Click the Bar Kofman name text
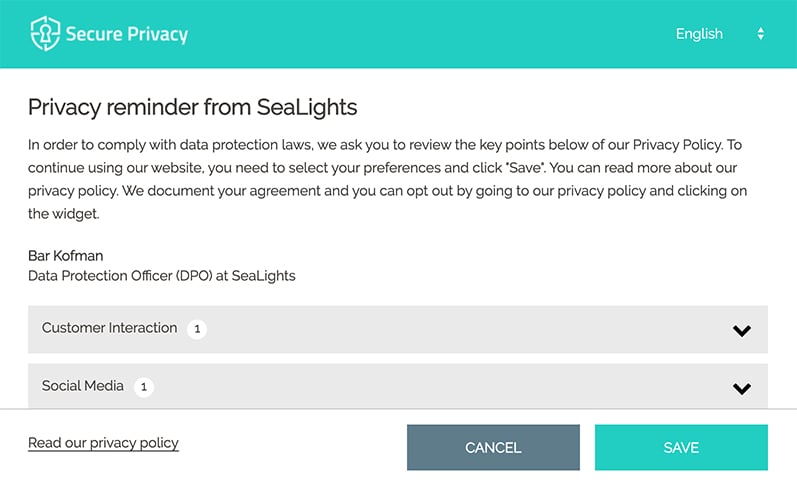Viewport: 797px width, 484px height. (x=66, y=255)
